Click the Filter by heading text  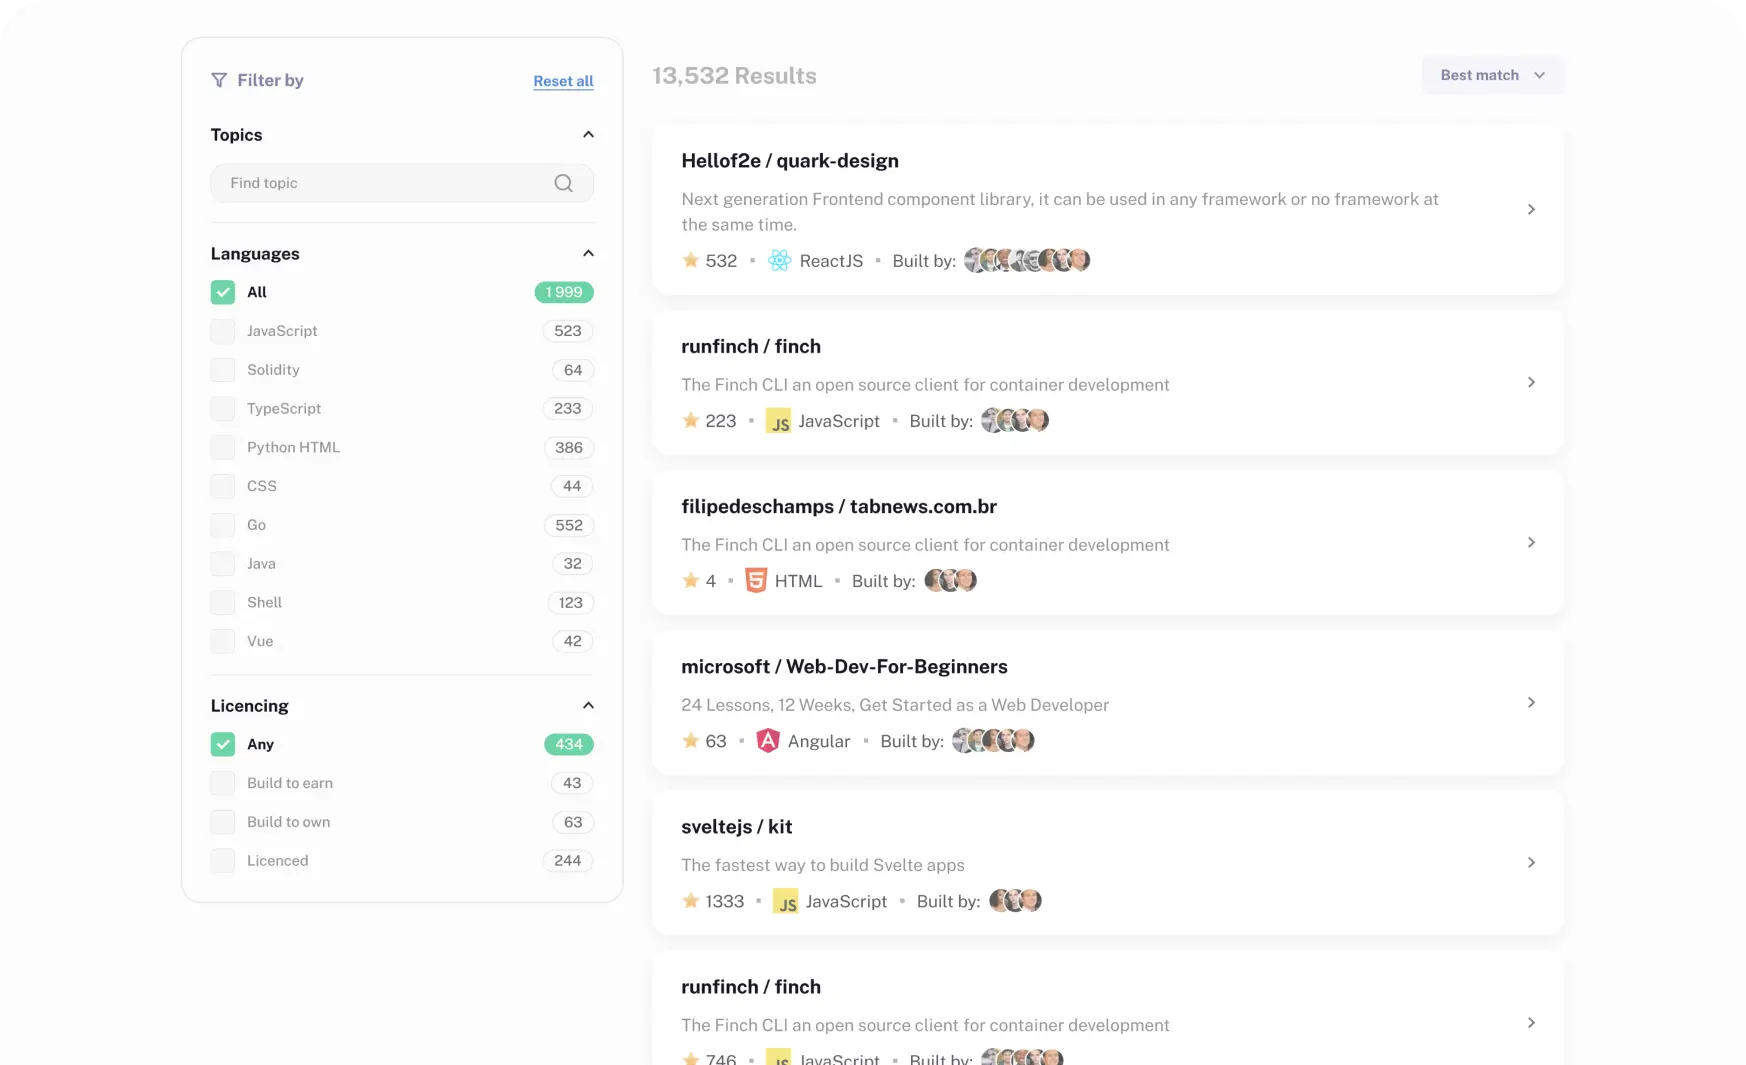tap(270, 80)
